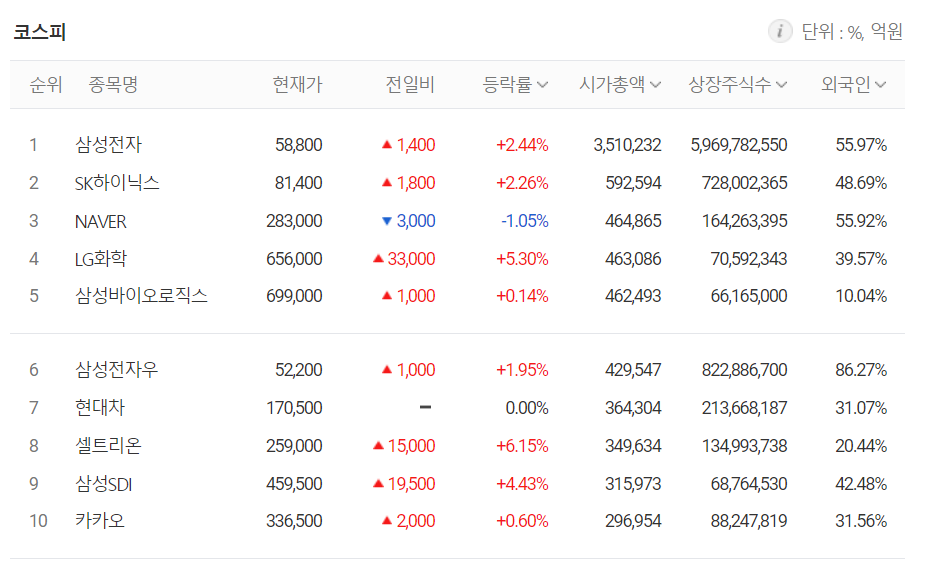Click the +0.60% rate for 카카오
926x568 pixels.
(522, 521)
